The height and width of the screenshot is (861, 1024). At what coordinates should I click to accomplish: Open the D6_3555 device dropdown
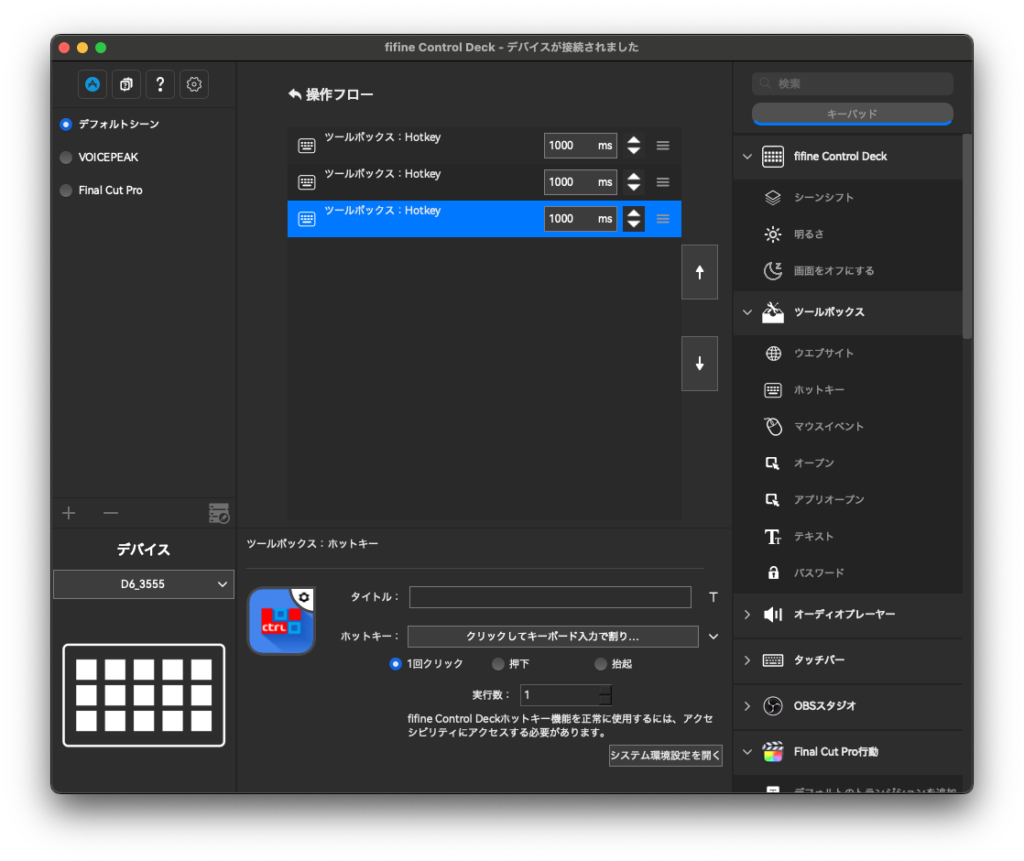143,584
